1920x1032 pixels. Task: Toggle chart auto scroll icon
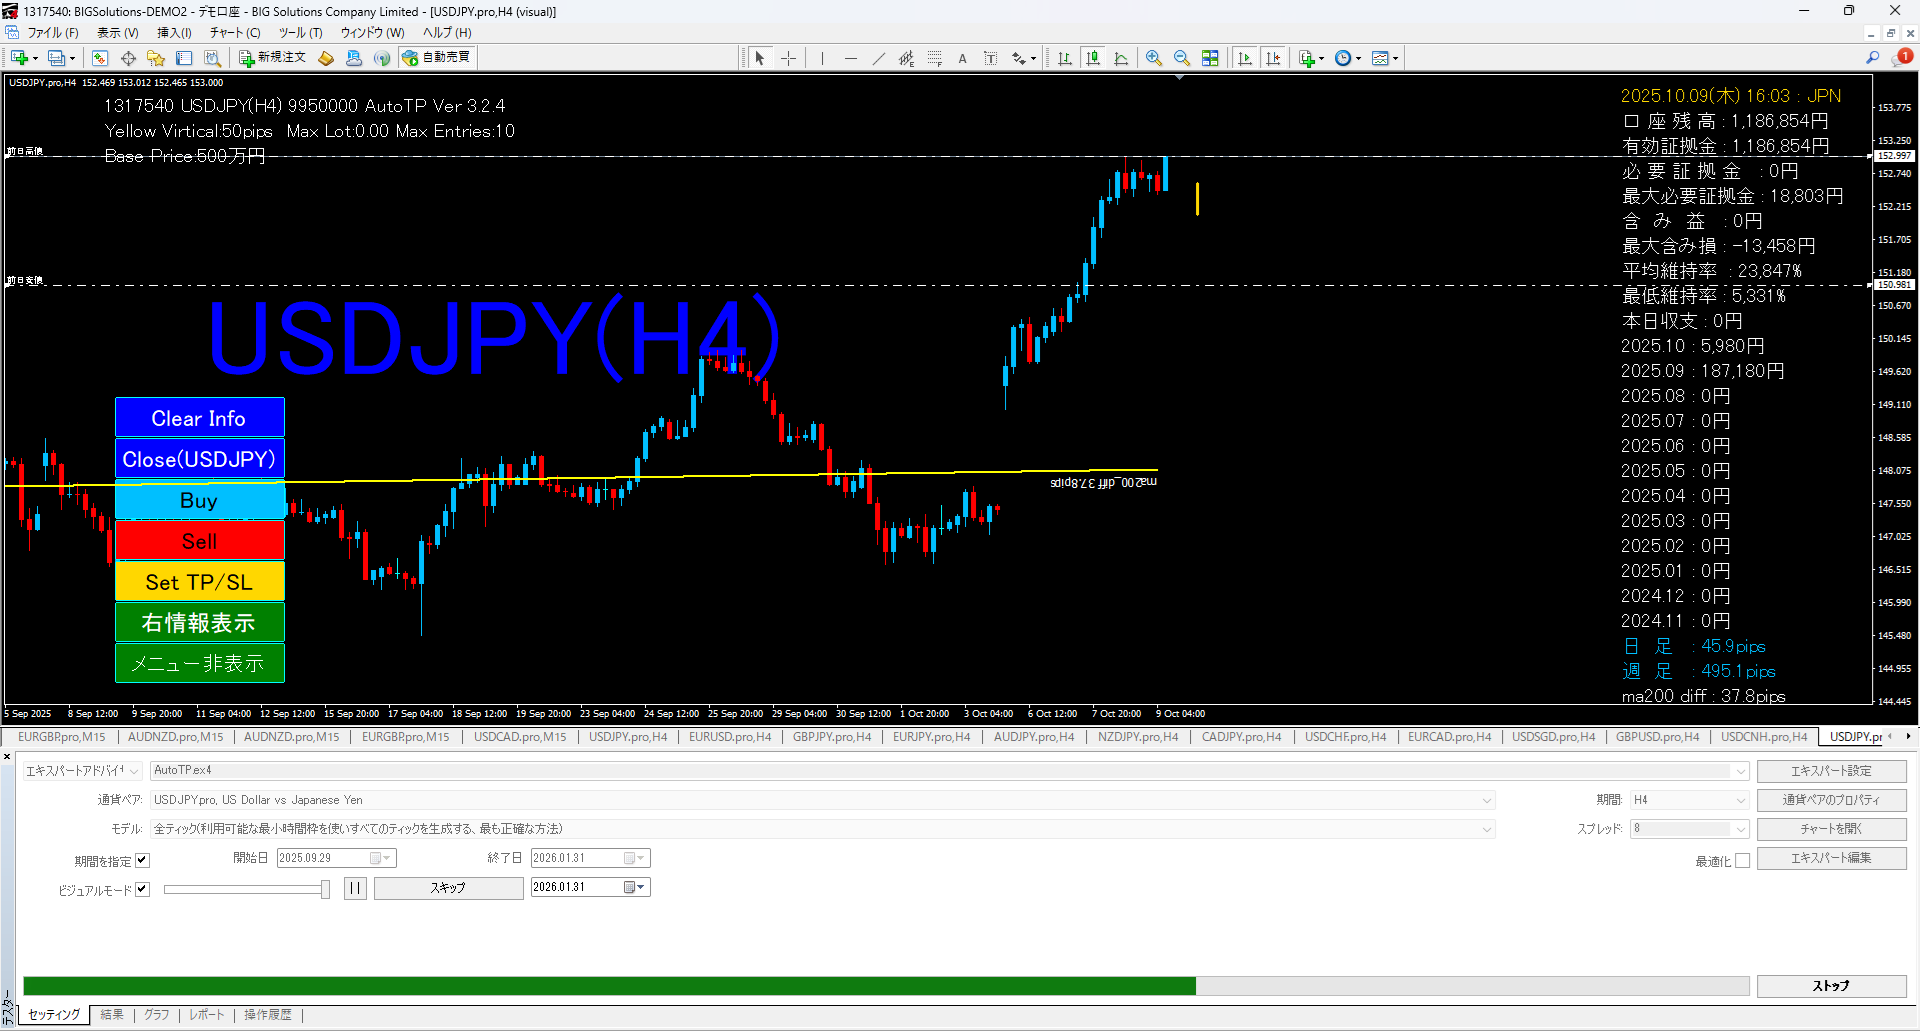click(x=1245, y=58)
